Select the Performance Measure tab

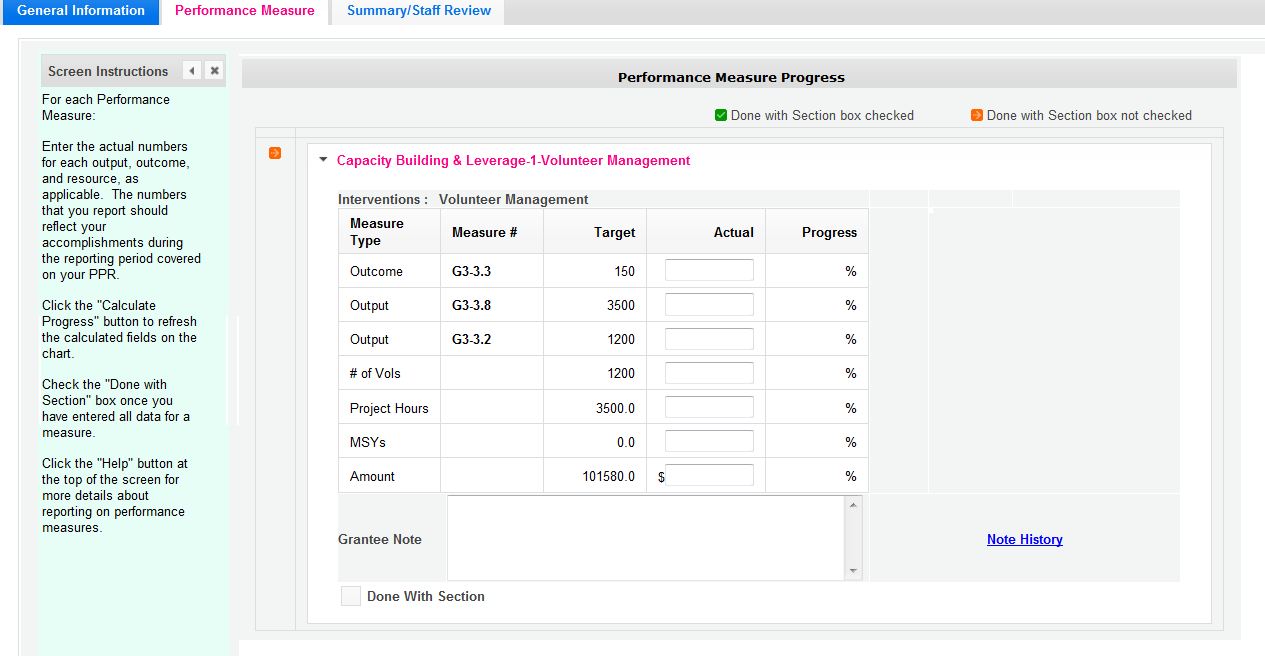pyautogui.click(x=244, y=11)
